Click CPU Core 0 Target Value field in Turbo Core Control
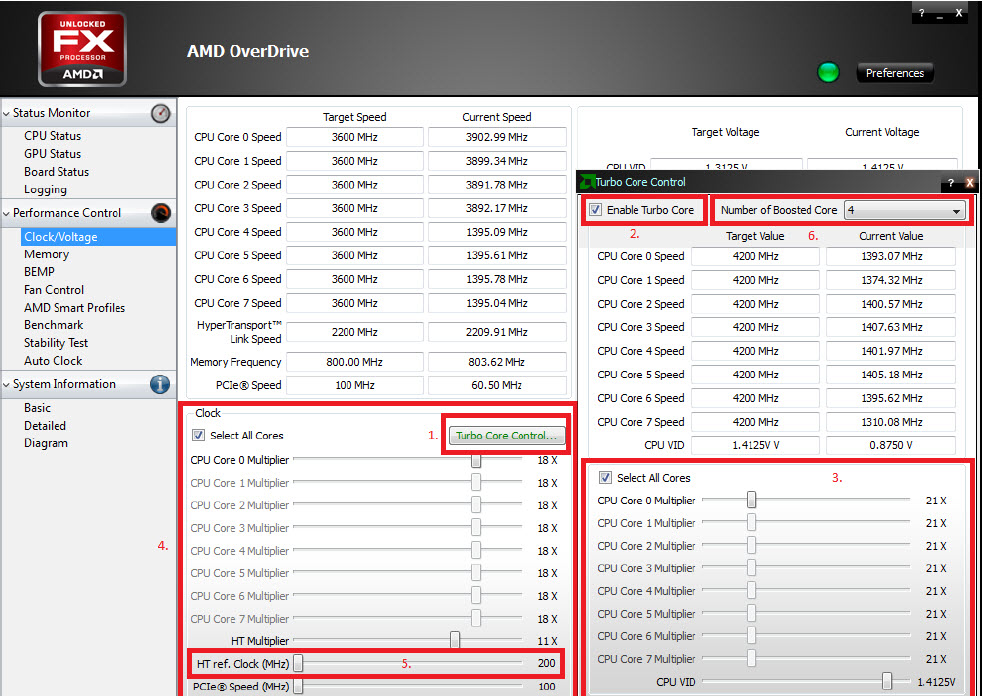This screenshot has width=983, height=696. (755, 256)
